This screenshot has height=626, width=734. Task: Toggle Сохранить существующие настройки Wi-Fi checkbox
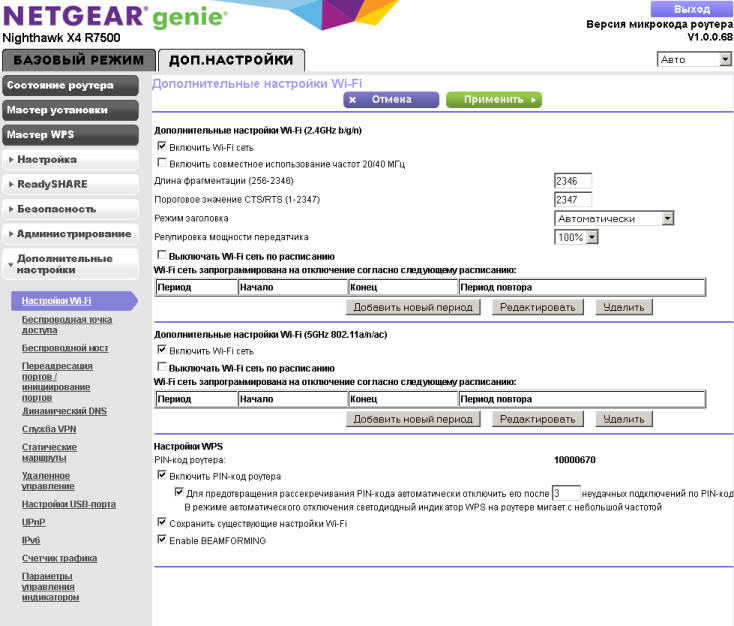(162, 522)
